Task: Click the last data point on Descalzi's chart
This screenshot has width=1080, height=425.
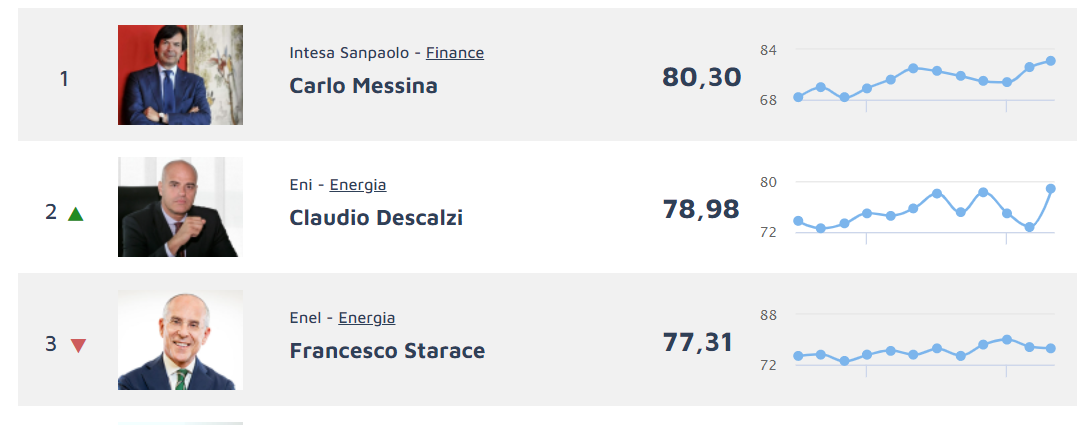Action: 1051,188
